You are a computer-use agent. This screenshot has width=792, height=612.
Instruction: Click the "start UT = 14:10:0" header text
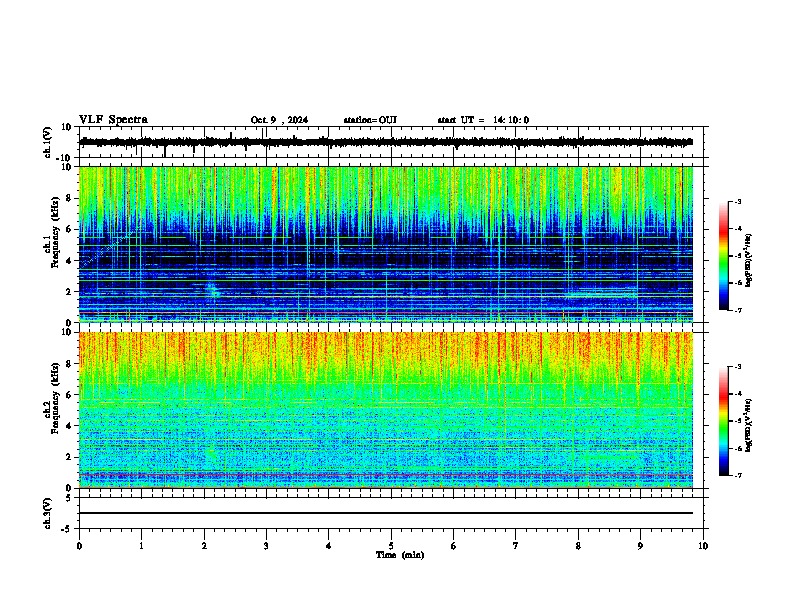point(483,120)
